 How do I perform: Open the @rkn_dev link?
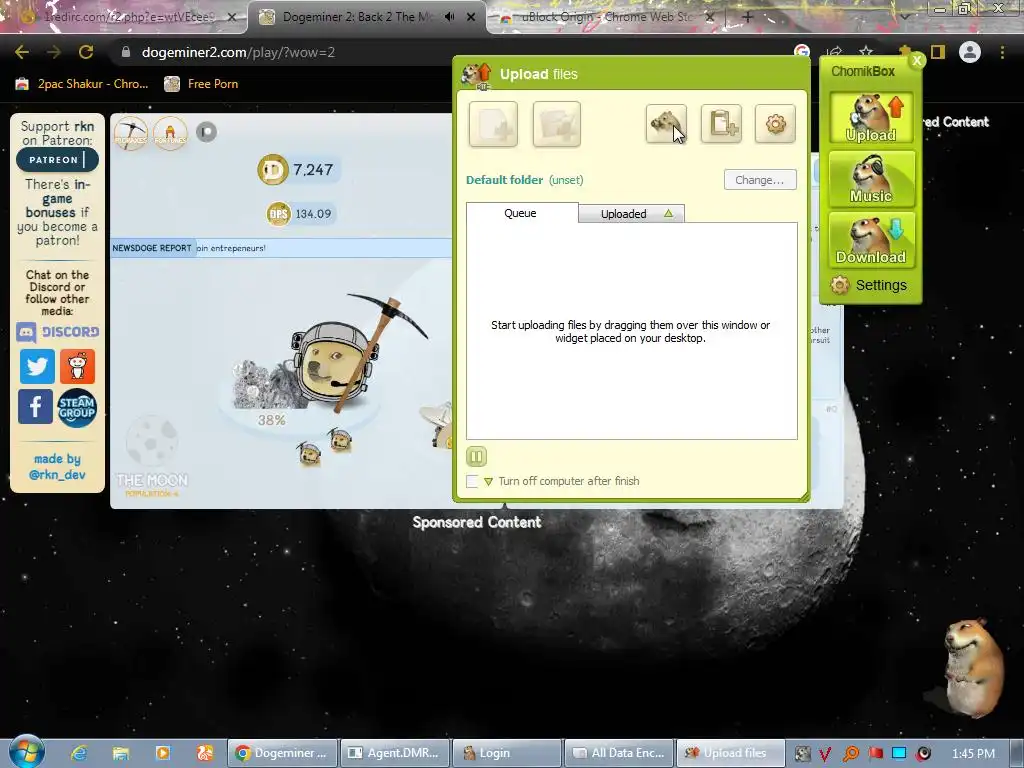(x=57, y=475)
